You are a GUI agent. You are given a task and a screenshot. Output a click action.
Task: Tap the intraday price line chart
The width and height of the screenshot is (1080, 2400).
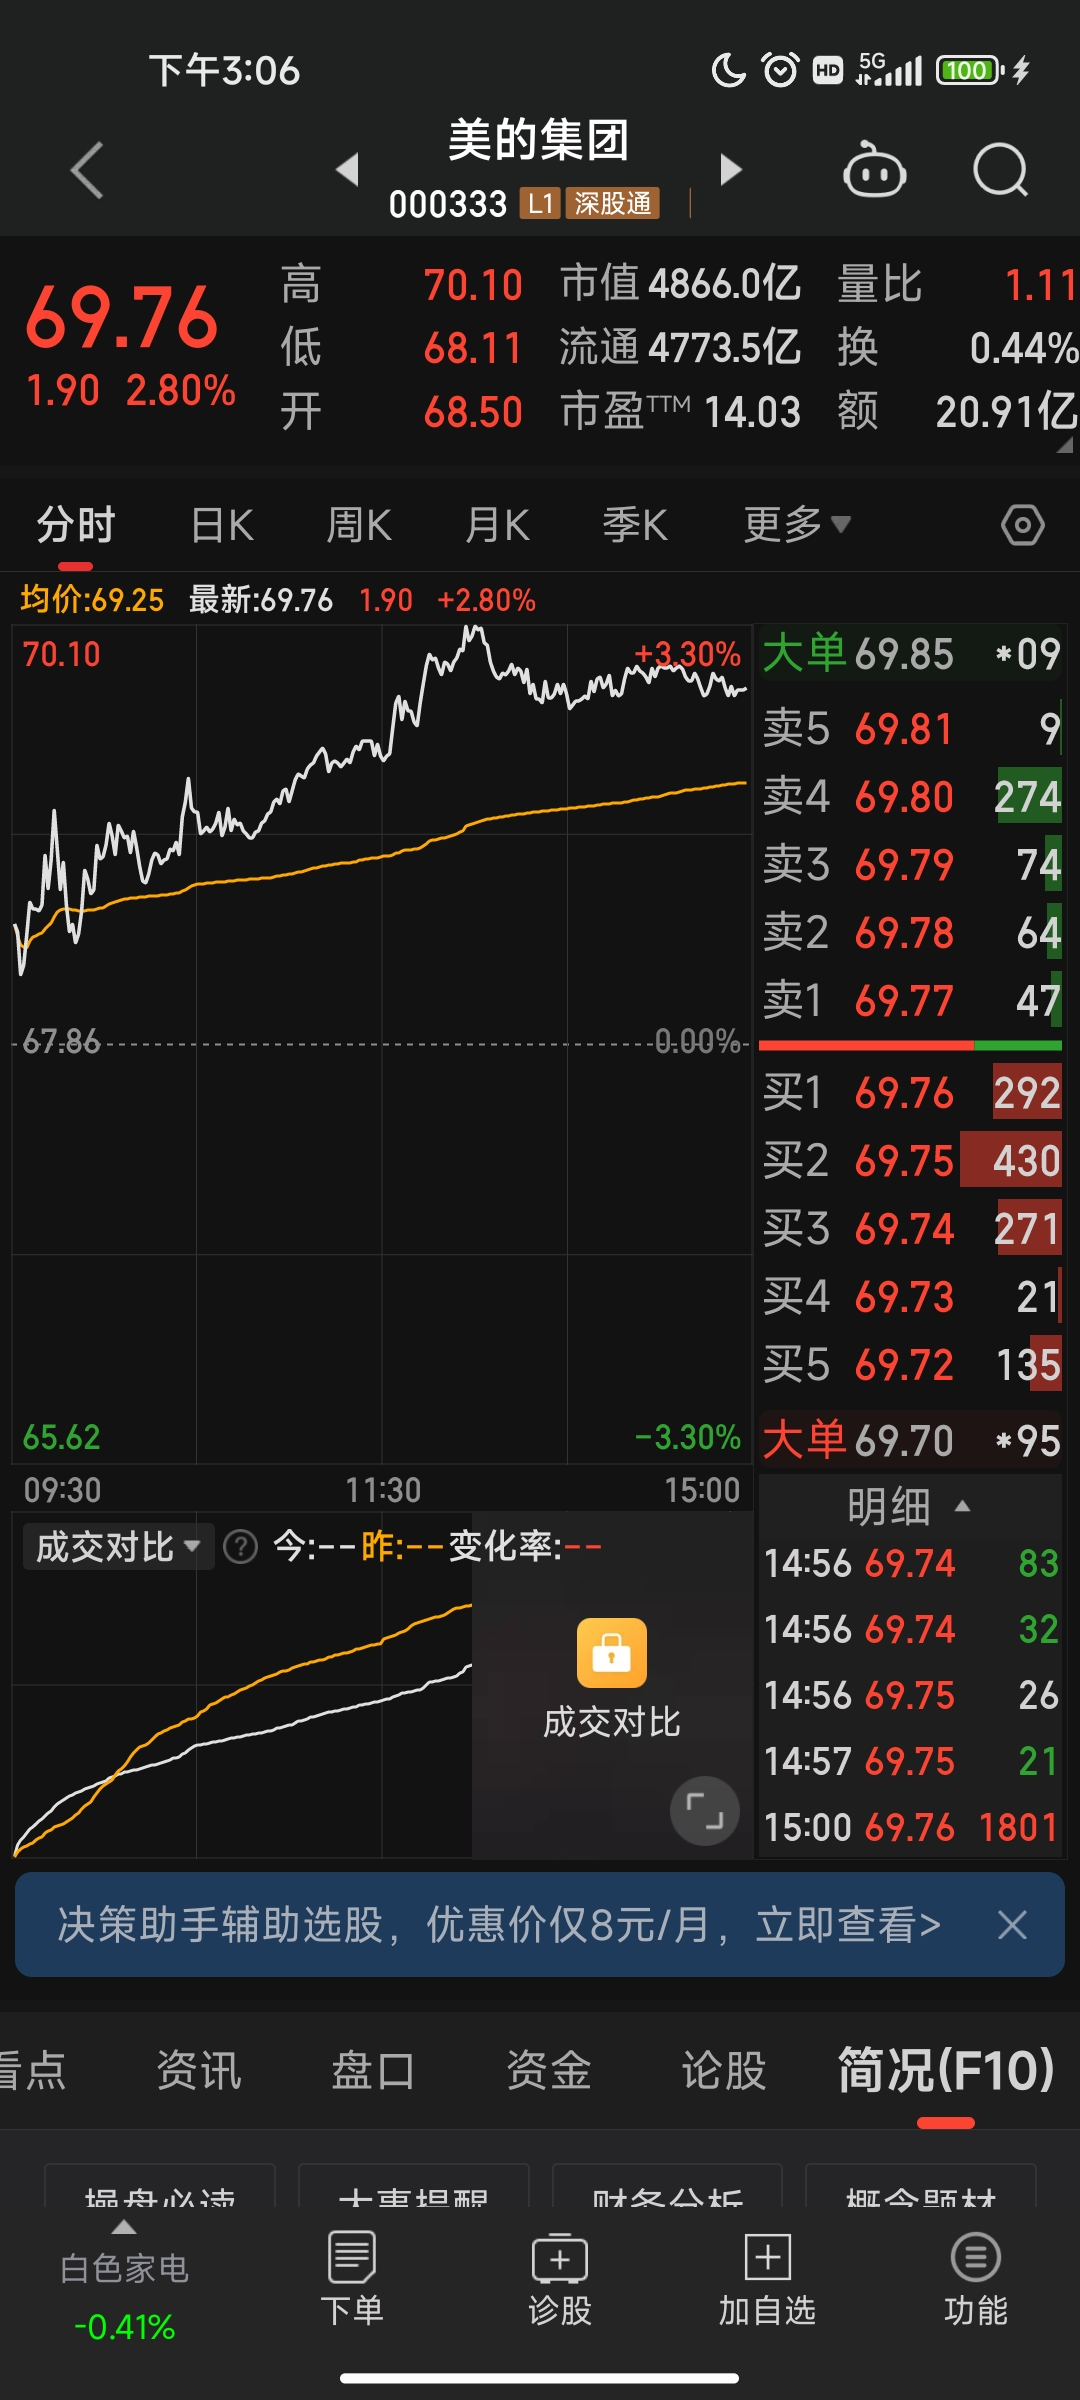pyautogui.click(x=381, y=1044)
